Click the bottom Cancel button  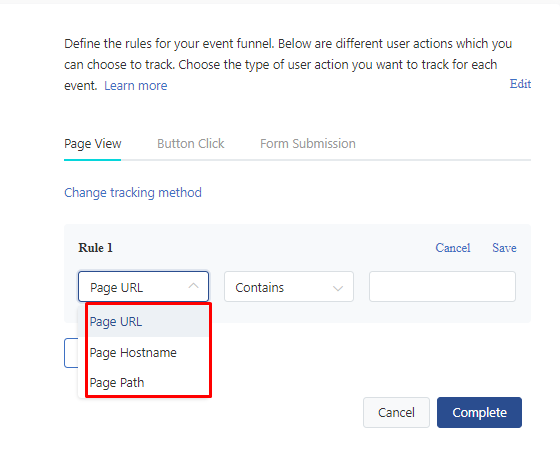point(396,413)
